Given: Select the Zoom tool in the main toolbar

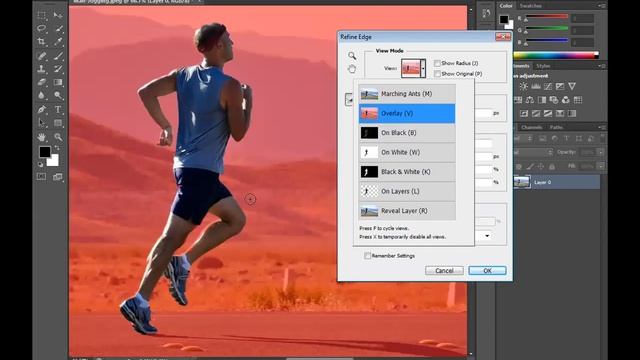Looking at the screenshot, I should [58, 137].
